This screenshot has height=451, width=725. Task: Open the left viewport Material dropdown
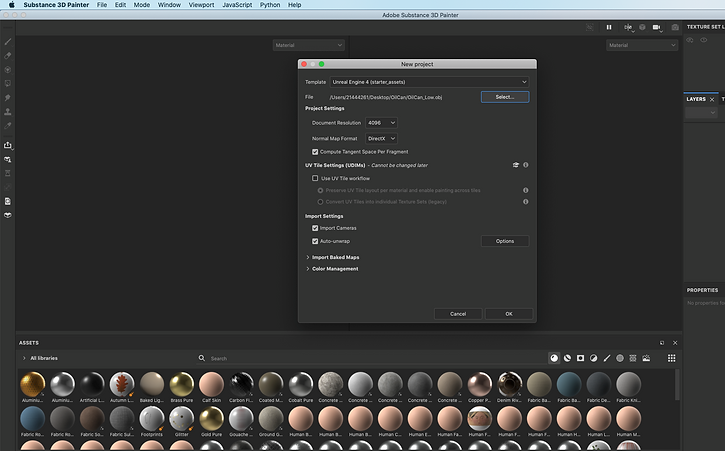pos(308,45)
